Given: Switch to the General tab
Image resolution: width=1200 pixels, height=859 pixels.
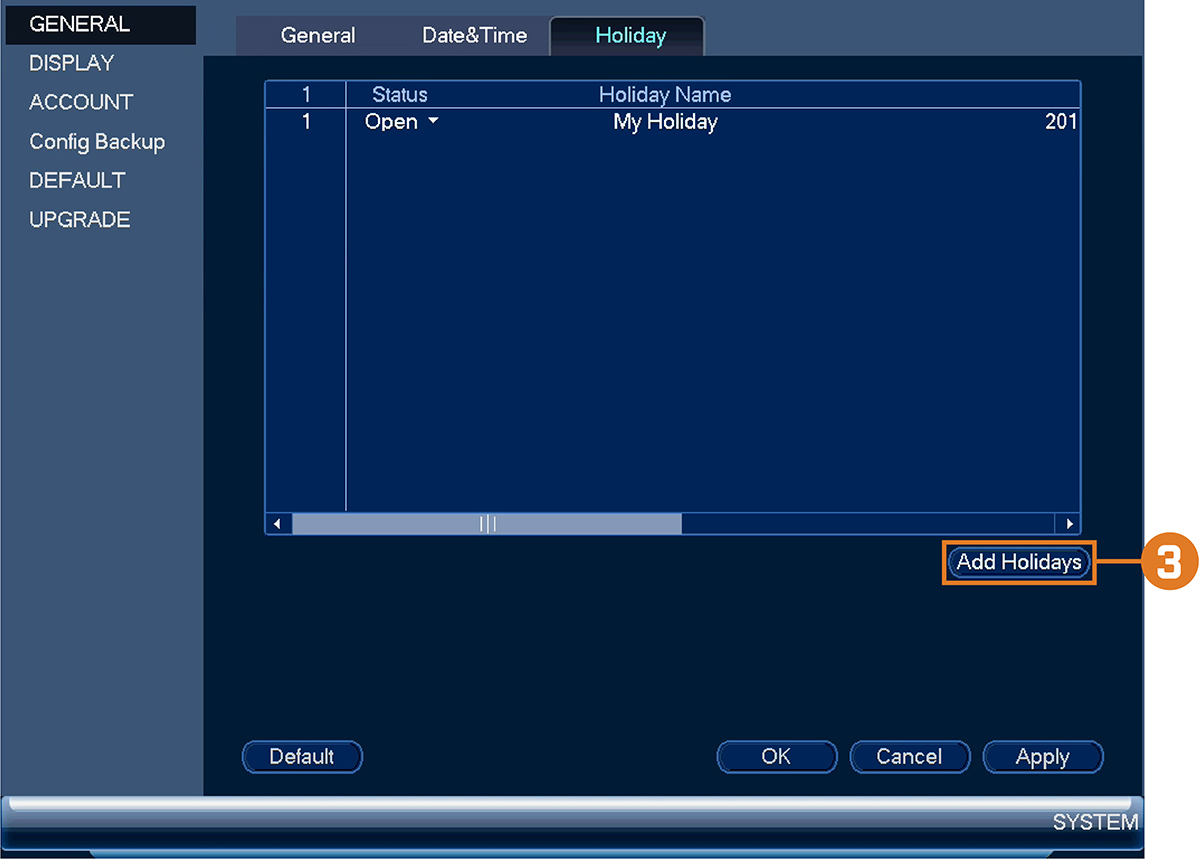Looking at the screenshot, I should click(x=318, y=36).
